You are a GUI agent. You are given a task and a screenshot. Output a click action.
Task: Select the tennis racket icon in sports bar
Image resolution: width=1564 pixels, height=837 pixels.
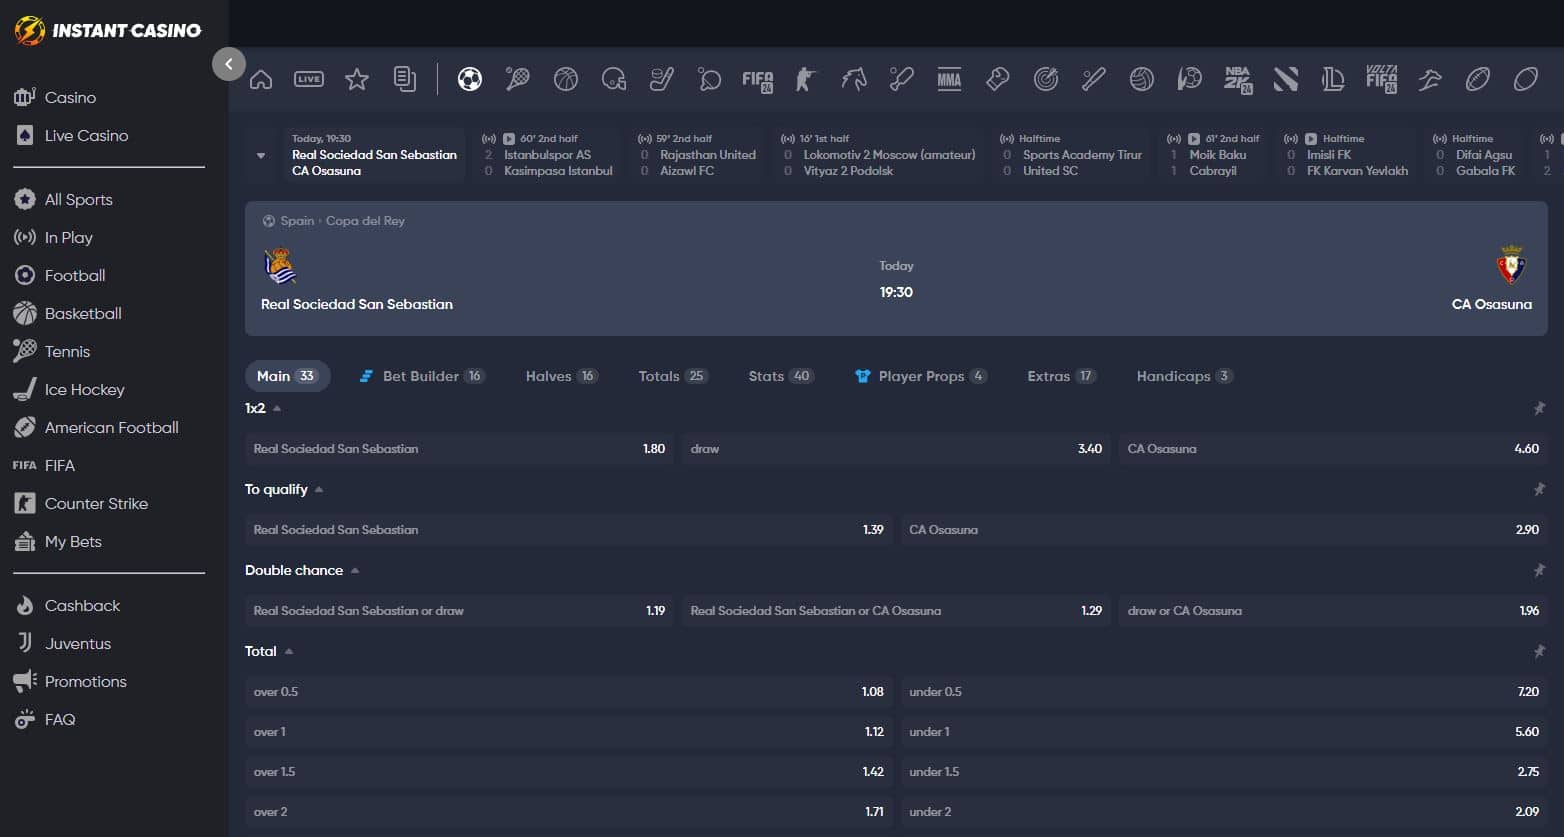[518, 79]
